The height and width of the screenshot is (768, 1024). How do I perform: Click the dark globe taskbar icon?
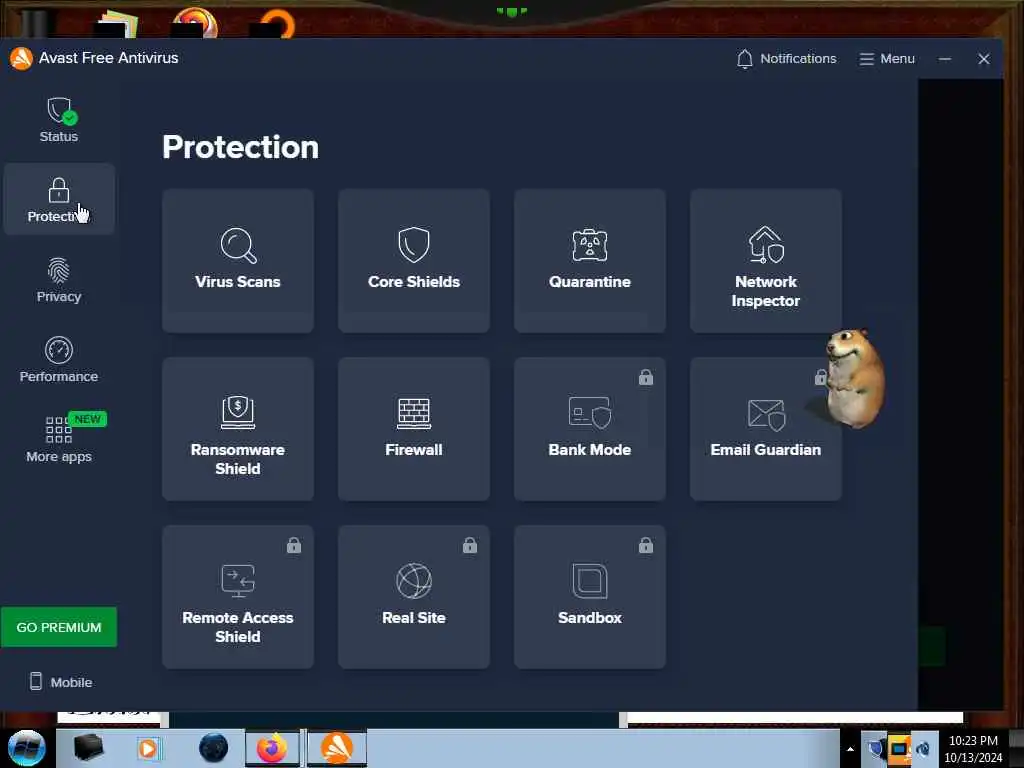214,748
